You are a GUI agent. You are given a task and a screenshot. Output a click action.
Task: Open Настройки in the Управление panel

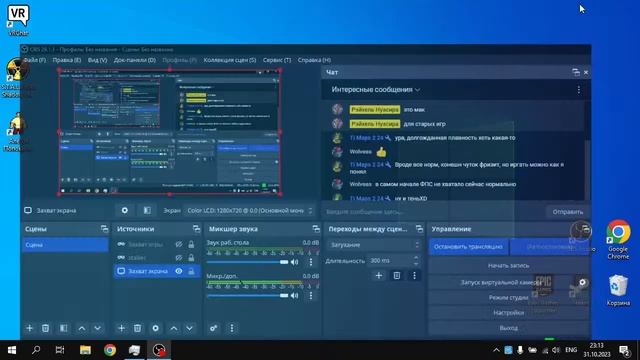coord(508,313)
